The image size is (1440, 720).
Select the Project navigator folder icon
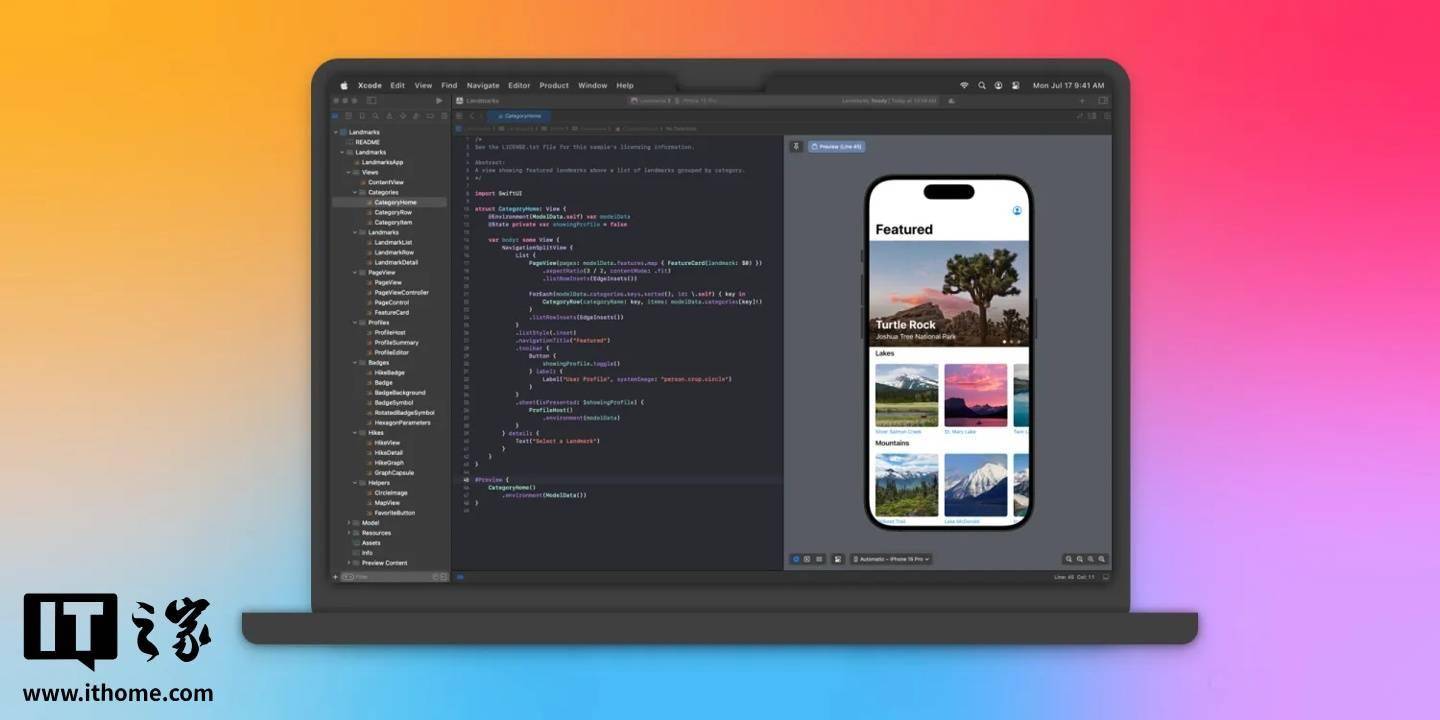pos(335,116)
